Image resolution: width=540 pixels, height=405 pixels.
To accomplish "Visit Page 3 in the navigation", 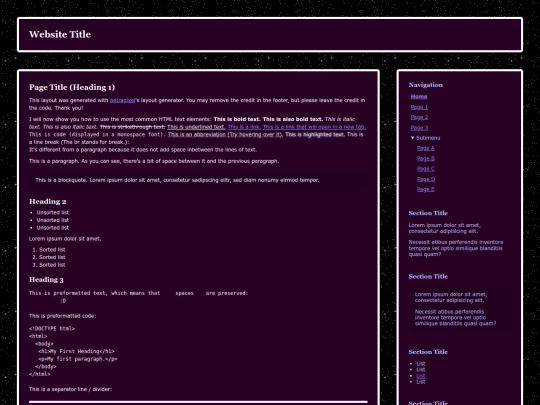I will [419, 128].
